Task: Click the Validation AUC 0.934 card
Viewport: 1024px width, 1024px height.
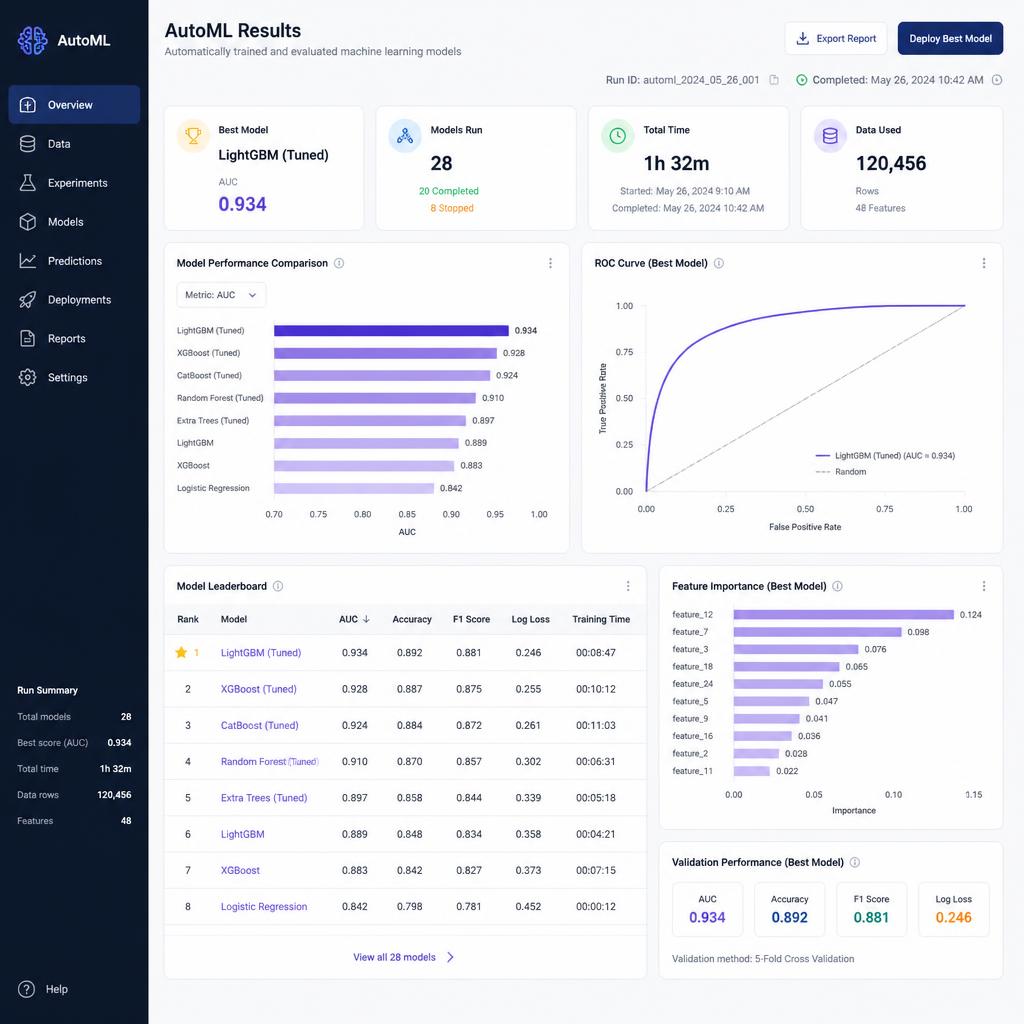Action: pyautogui.click(x=707, y=909)
